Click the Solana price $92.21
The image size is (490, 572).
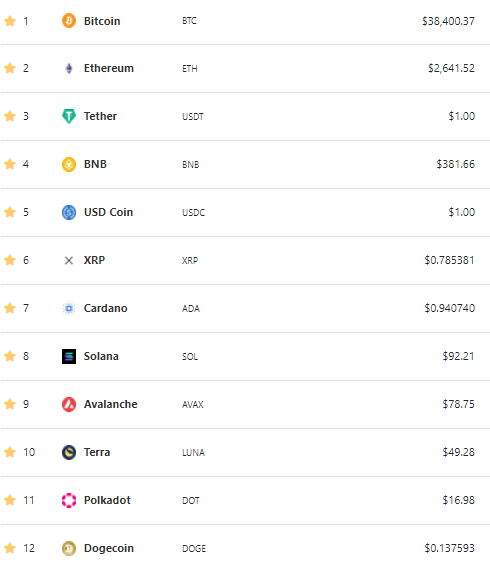pyautogui.click(x=458, y=356)
